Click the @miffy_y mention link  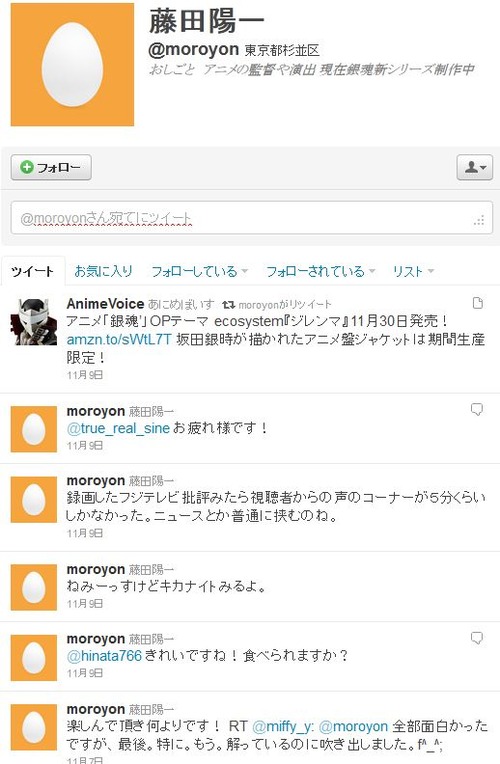[x=283, y=726]
